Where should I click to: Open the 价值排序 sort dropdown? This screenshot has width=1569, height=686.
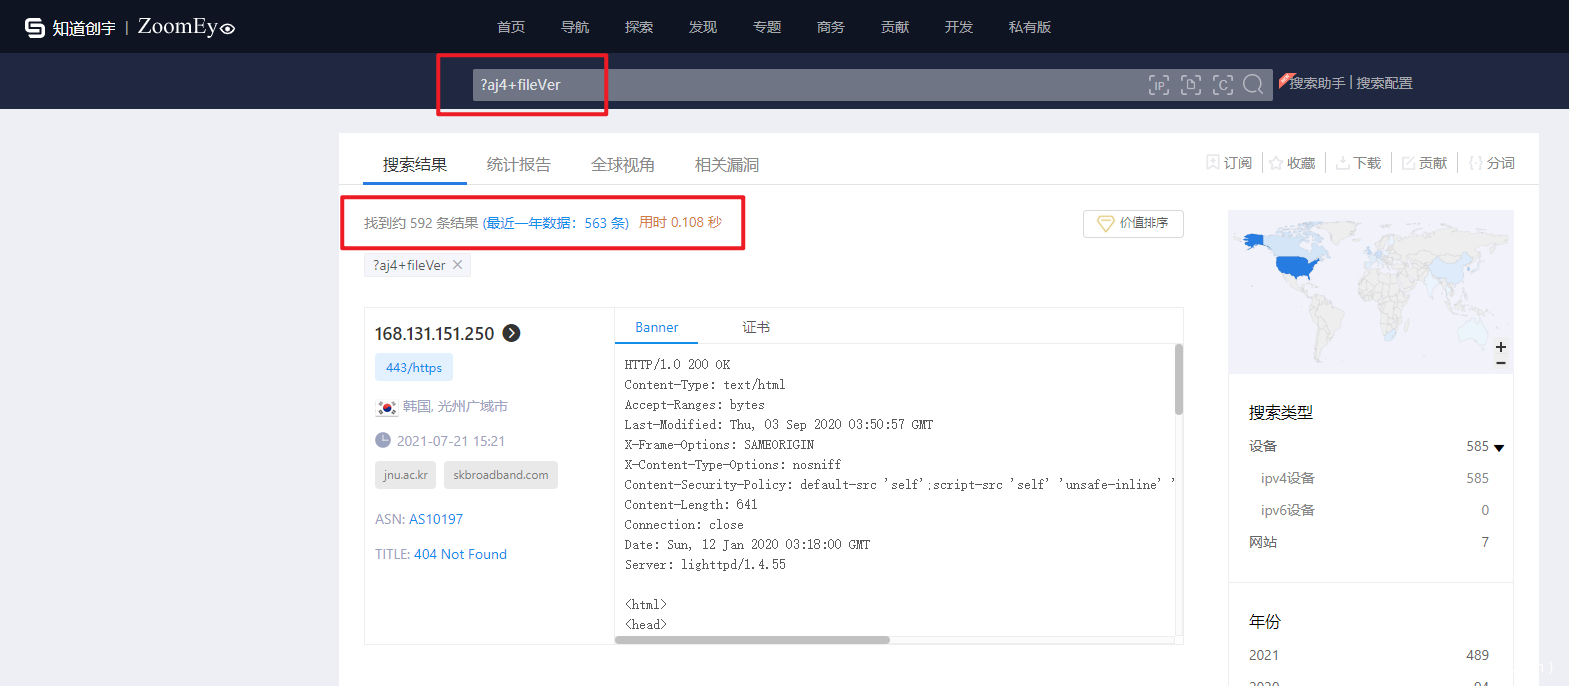(x=1133, y=223)
